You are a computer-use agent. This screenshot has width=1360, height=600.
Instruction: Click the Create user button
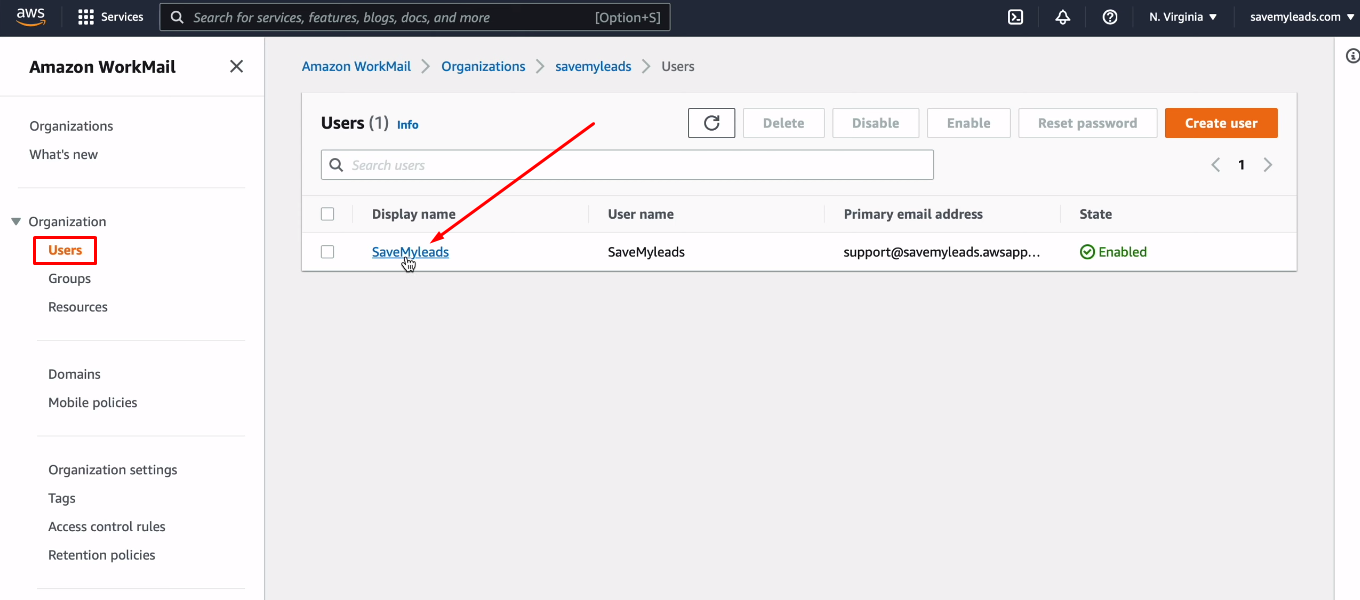coord(1221,123)
